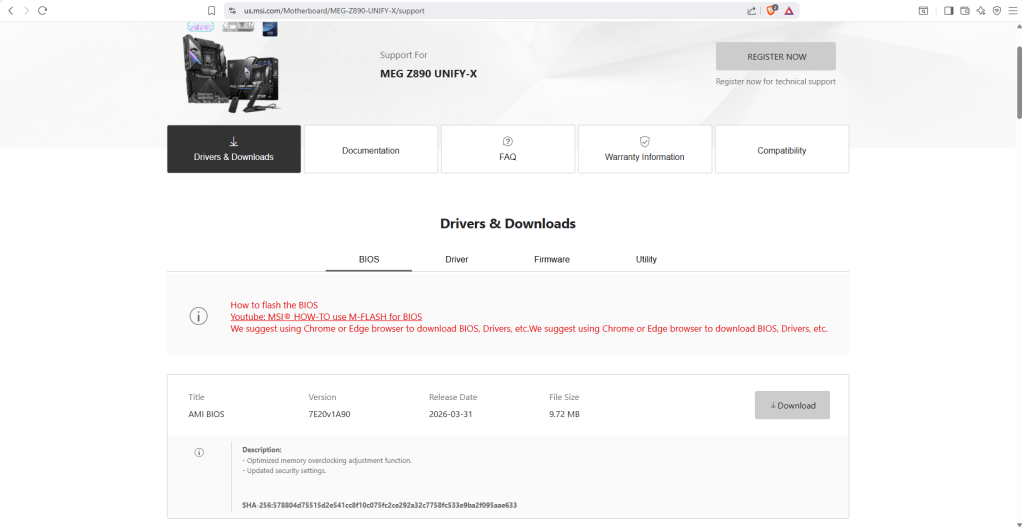The image size is (1022, 528).
Task: Click the VPN shield icon
Action: [997, 10]
